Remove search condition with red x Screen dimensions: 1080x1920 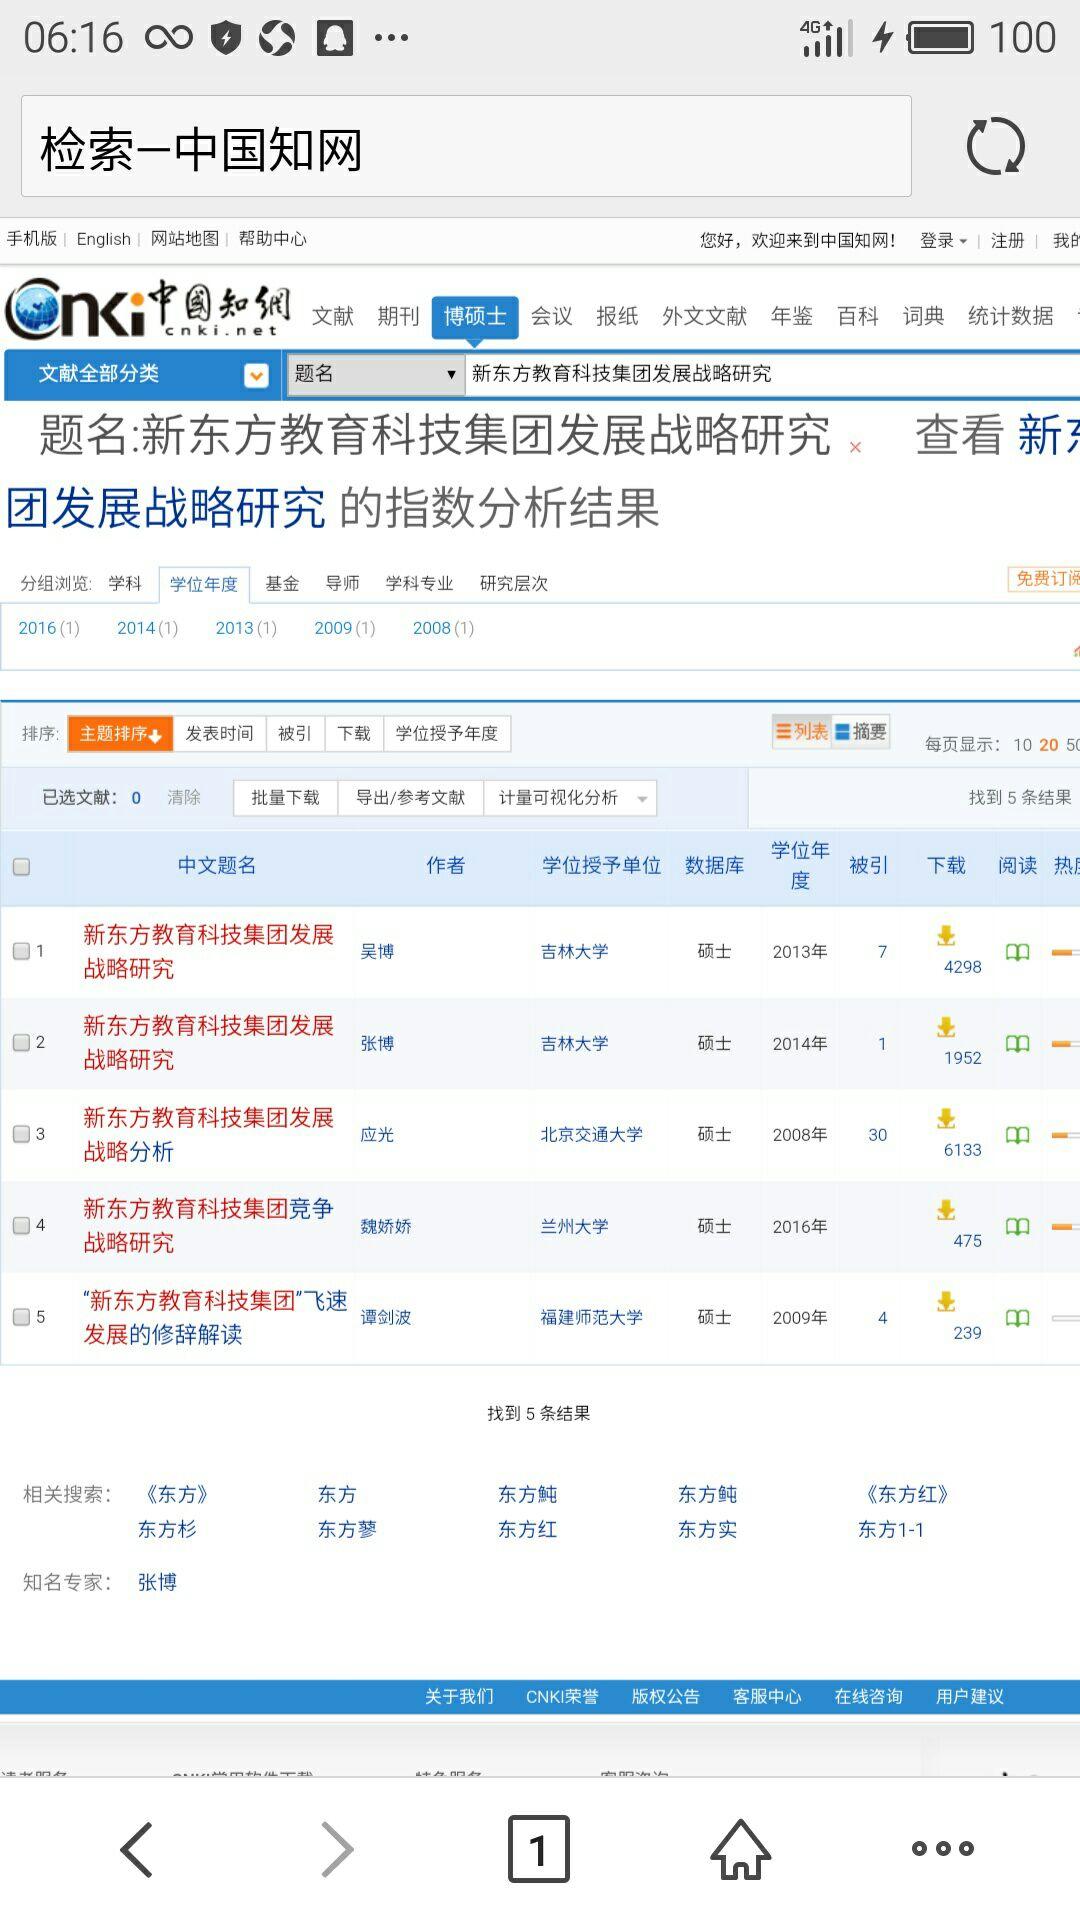855,447
